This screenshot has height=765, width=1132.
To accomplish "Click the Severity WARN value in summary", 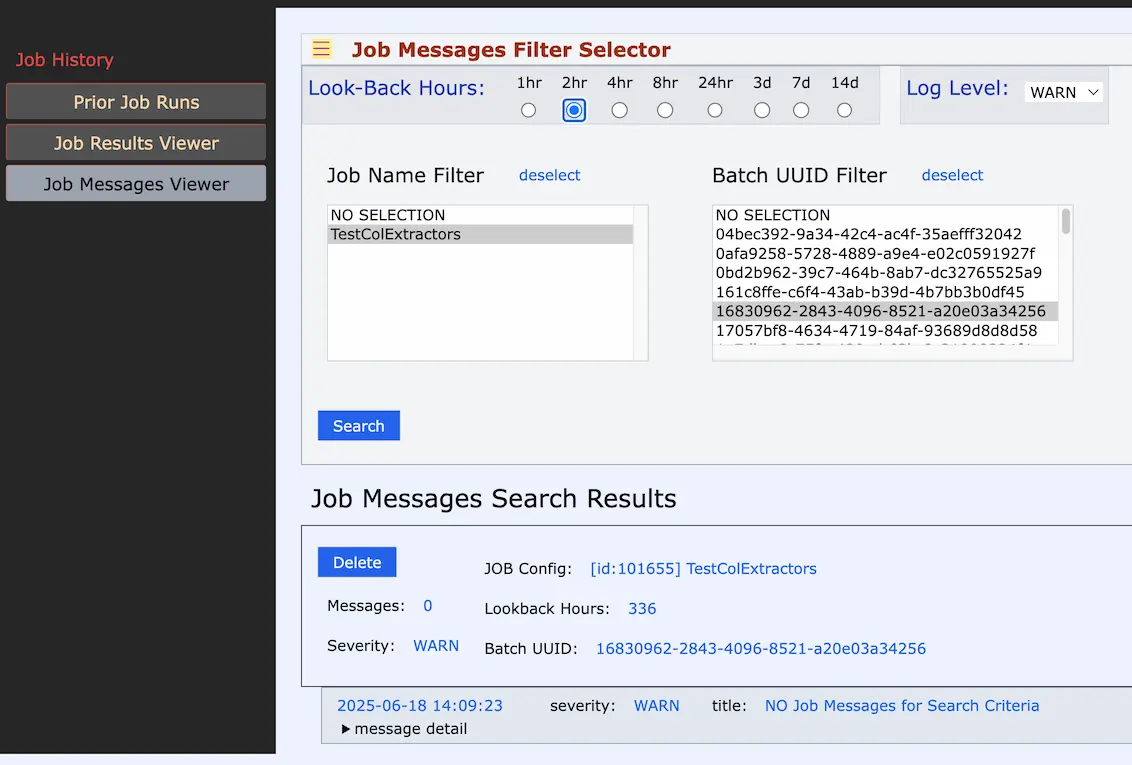I will point(436,646).
